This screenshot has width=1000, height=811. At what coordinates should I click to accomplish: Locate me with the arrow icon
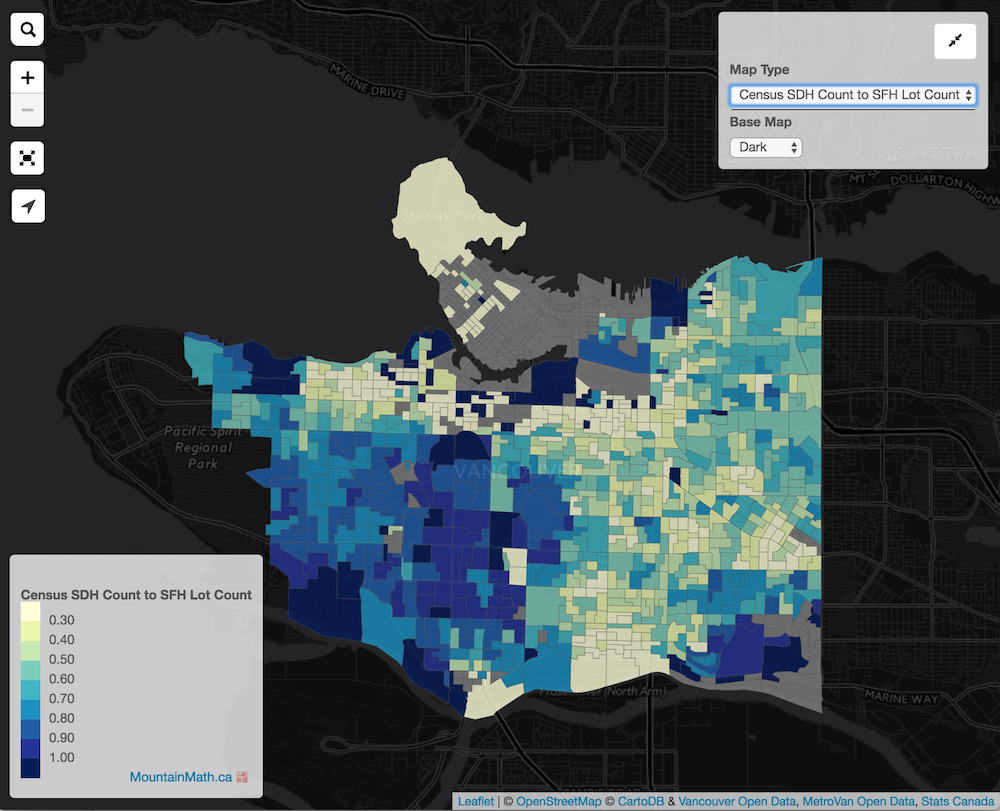point(27,207)
